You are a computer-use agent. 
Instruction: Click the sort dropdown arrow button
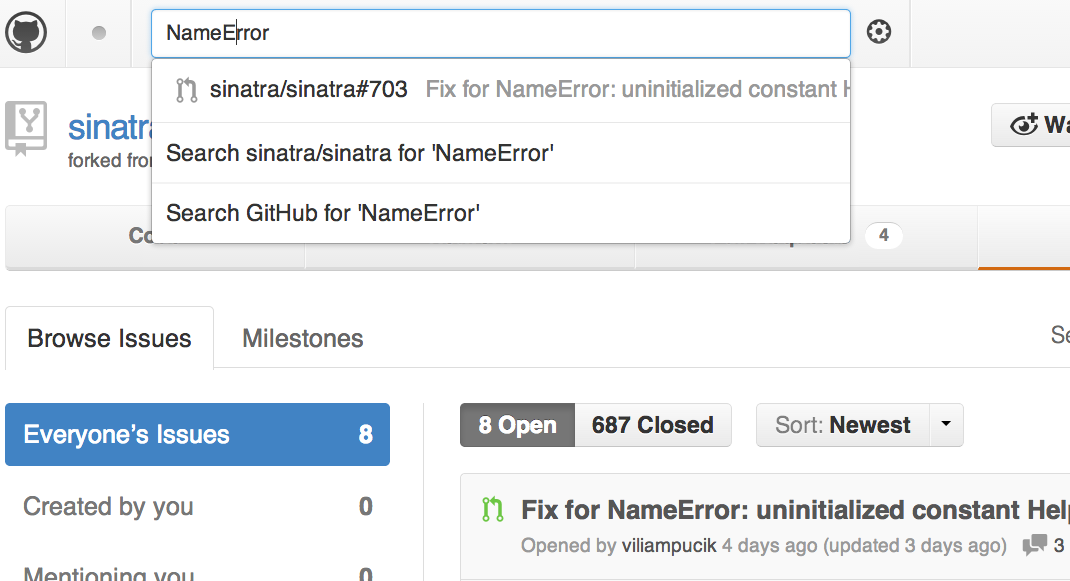pyautogui.click(x=946, y=425)
